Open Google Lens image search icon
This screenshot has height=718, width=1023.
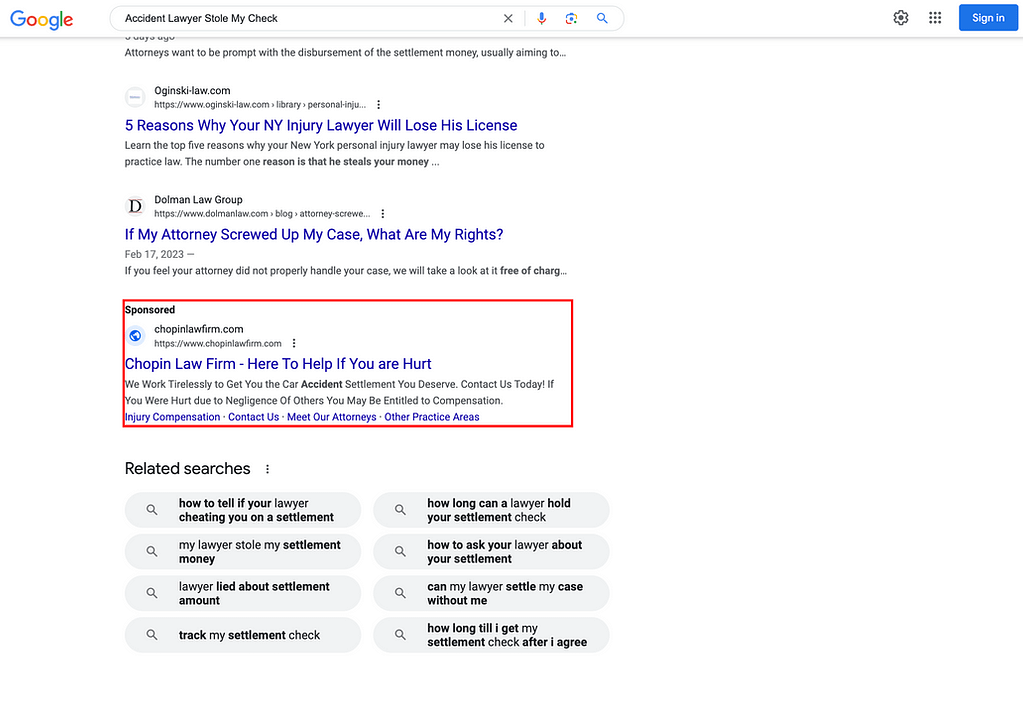pos(572,18)
